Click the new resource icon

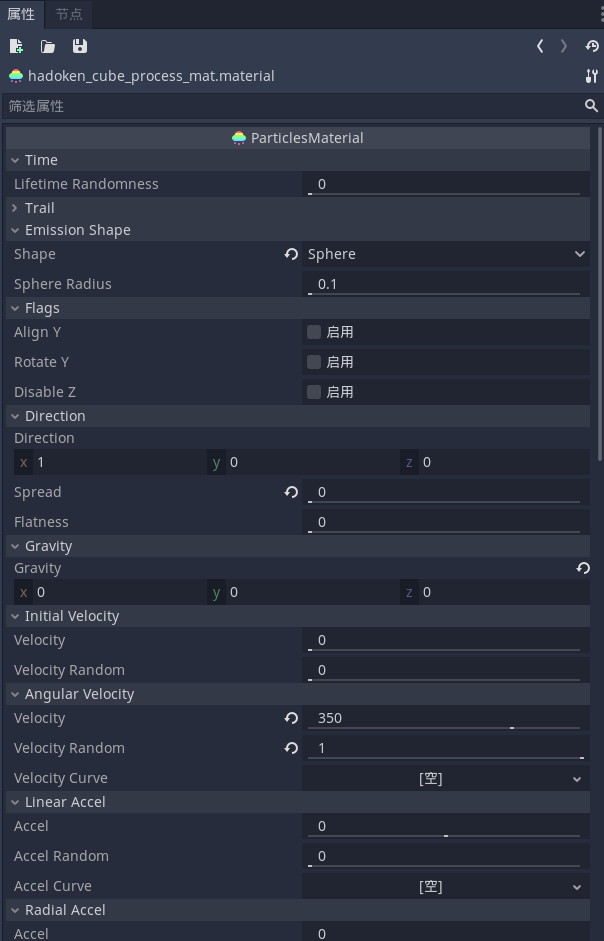click(x=16, y=46)
